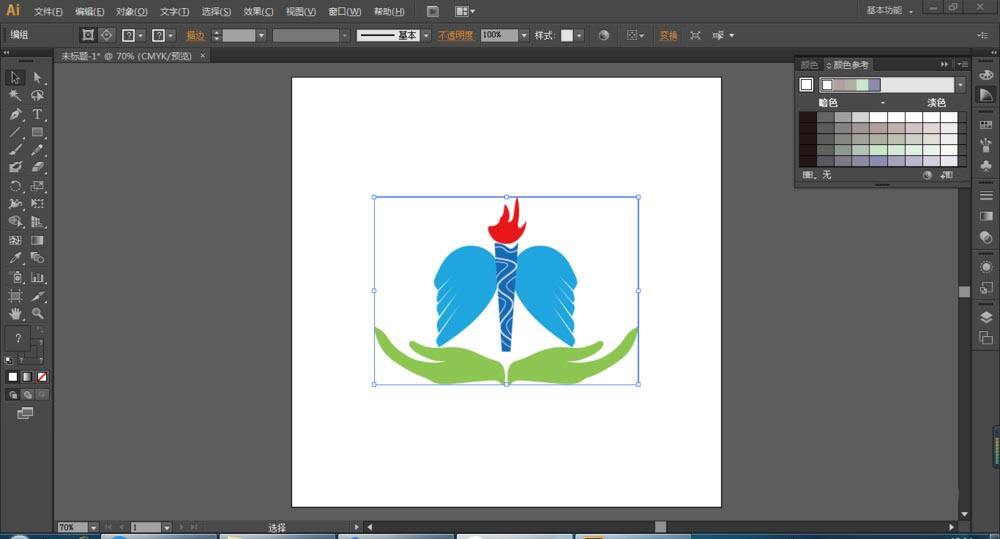Select the Type tool
The image size is (1000, 539).
tap(37, 114)
